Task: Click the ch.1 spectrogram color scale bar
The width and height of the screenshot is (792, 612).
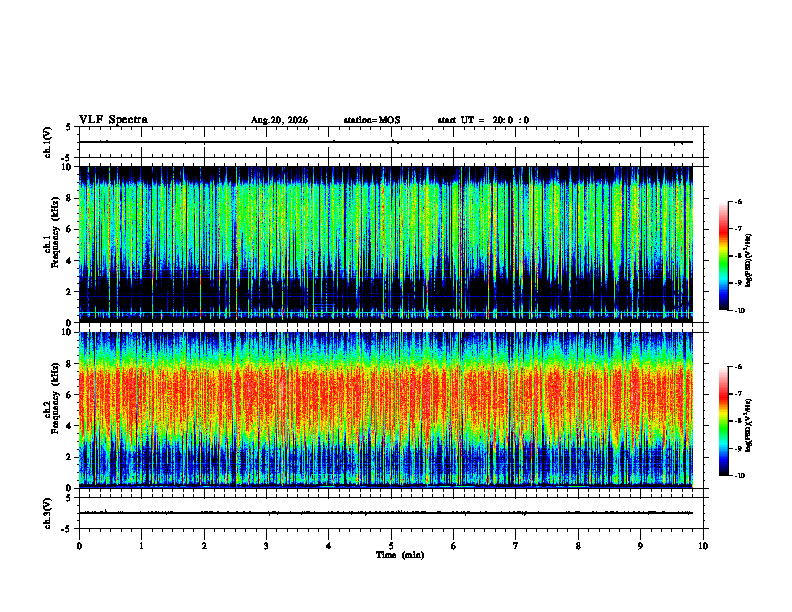Action: (x=723, y=256)
